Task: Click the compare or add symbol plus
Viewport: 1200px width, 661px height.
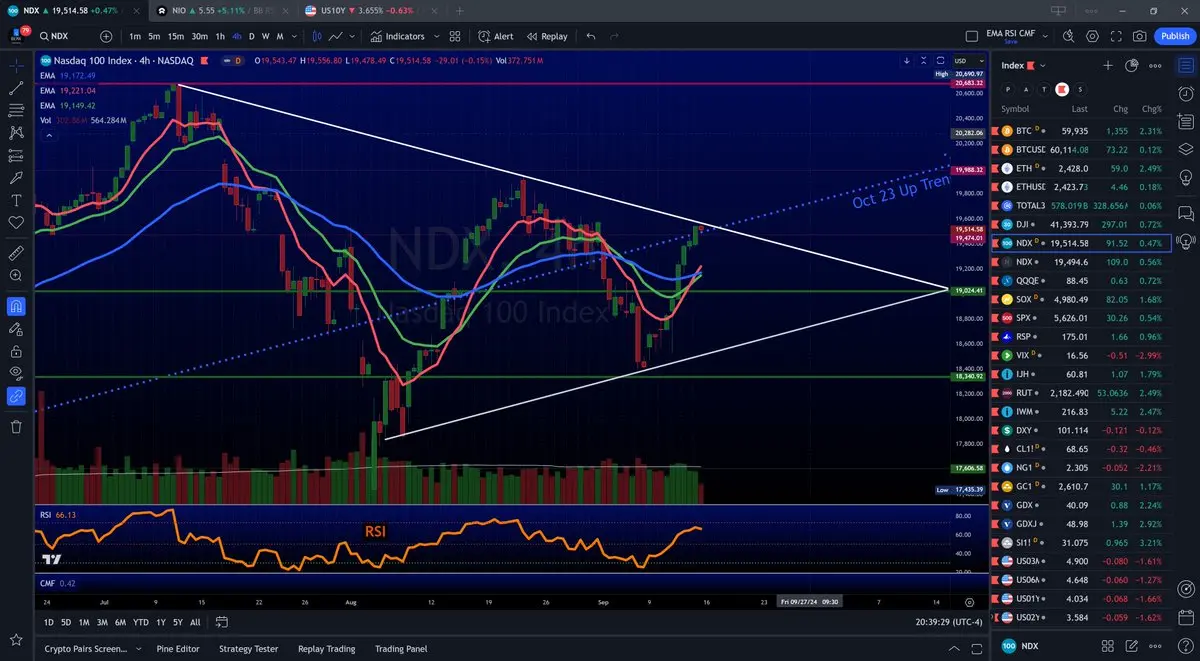Action: pos(106,36)
